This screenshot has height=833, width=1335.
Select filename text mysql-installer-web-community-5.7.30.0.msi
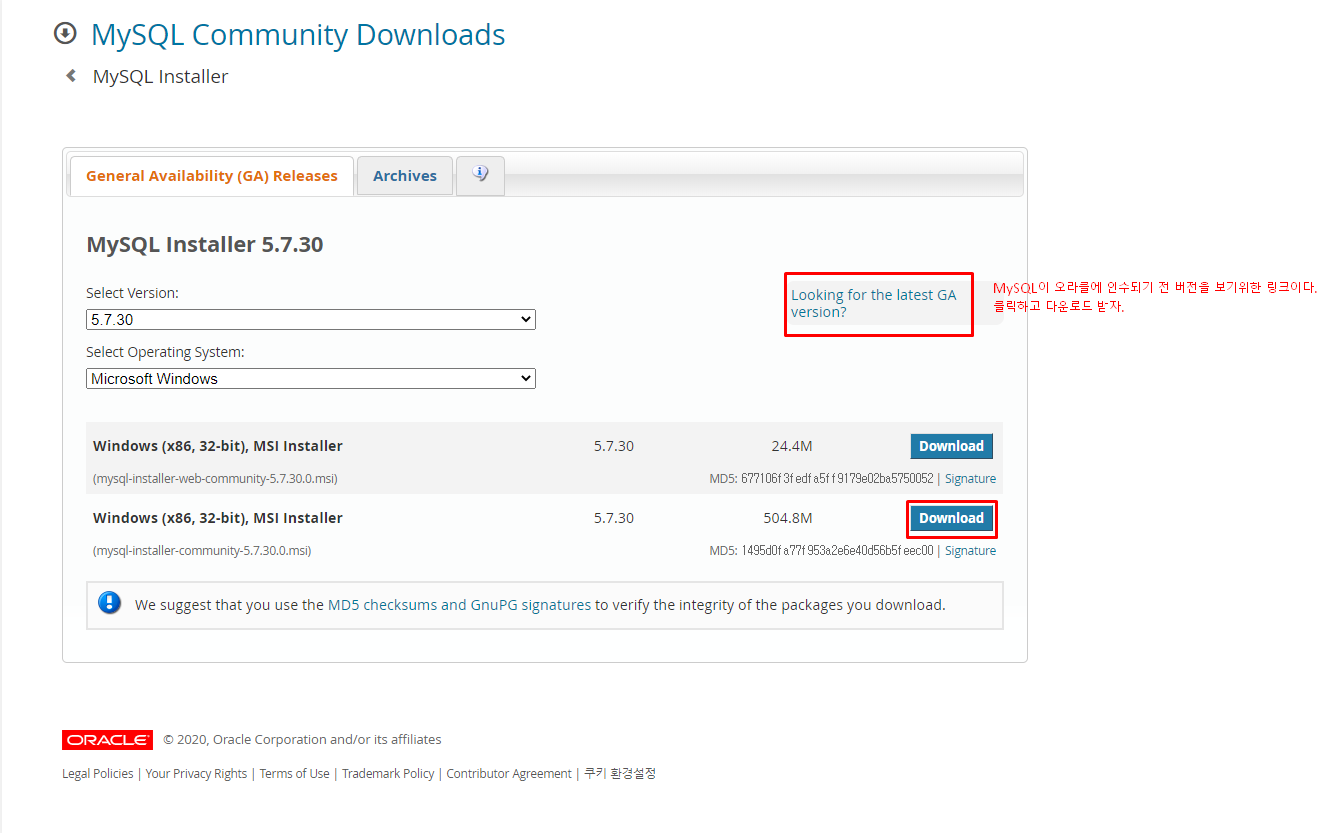tap(215, 479)
